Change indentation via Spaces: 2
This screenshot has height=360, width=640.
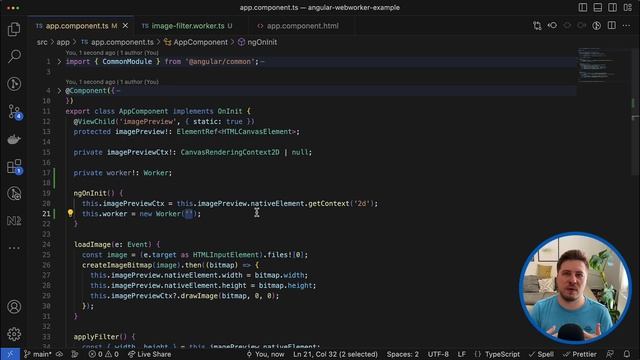click(x=402, y=354)
